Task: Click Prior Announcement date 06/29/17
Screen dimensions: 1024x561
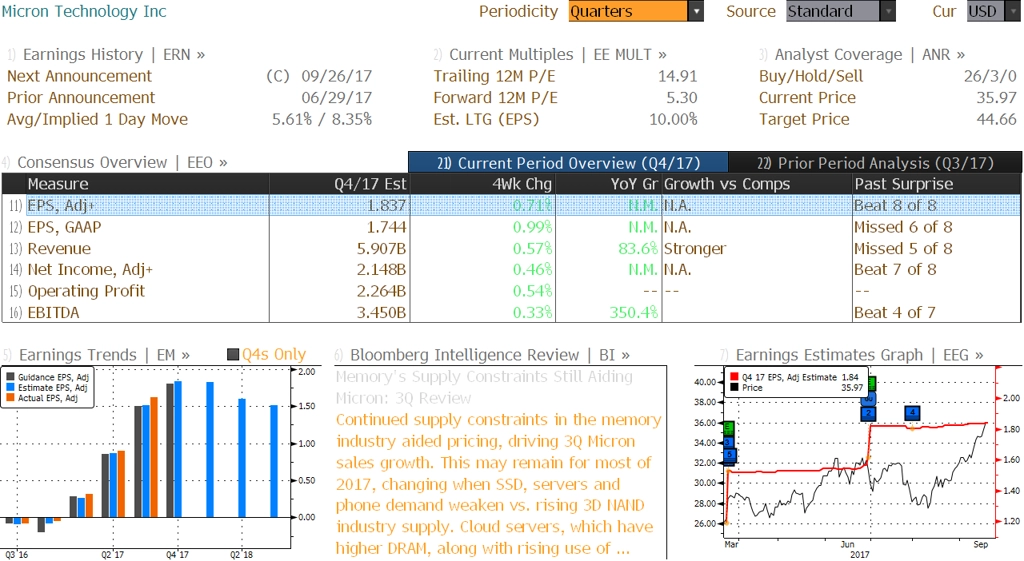Action: pos(336,97)
